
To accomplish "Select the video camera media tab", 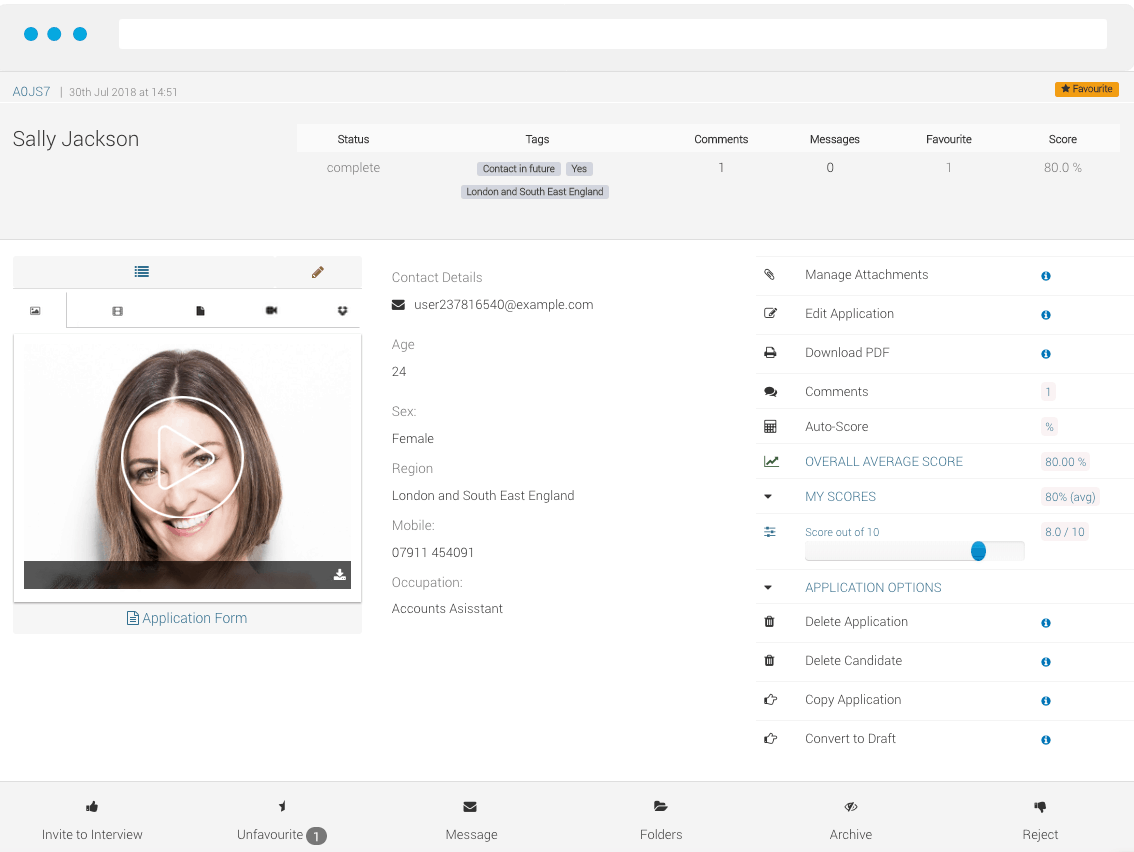I will [x=271, y=311].
